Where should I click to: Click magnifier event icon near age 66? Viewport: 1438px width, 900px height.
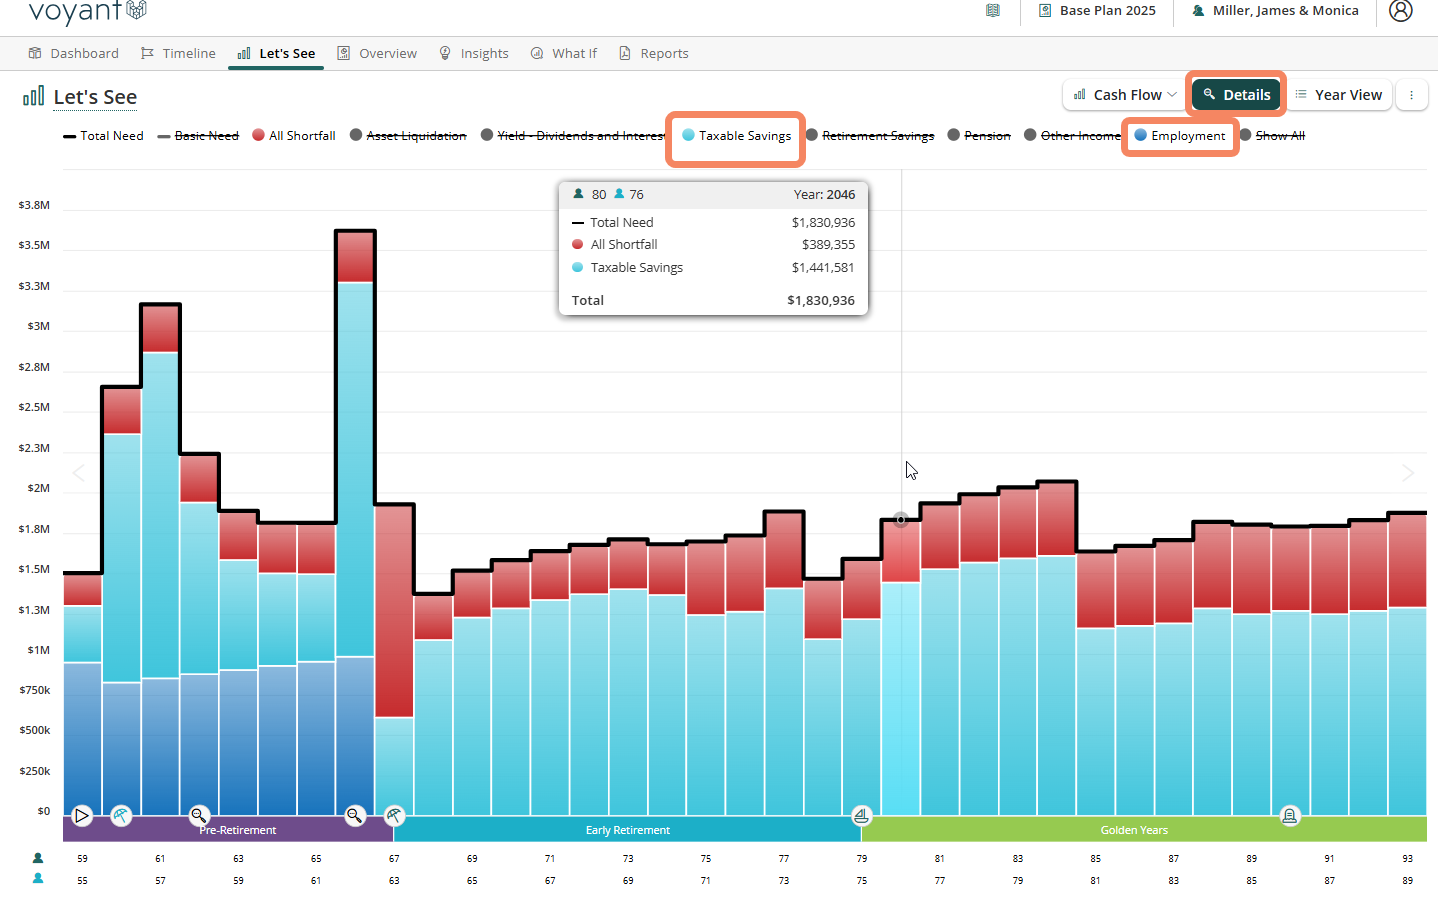point(355,815)
